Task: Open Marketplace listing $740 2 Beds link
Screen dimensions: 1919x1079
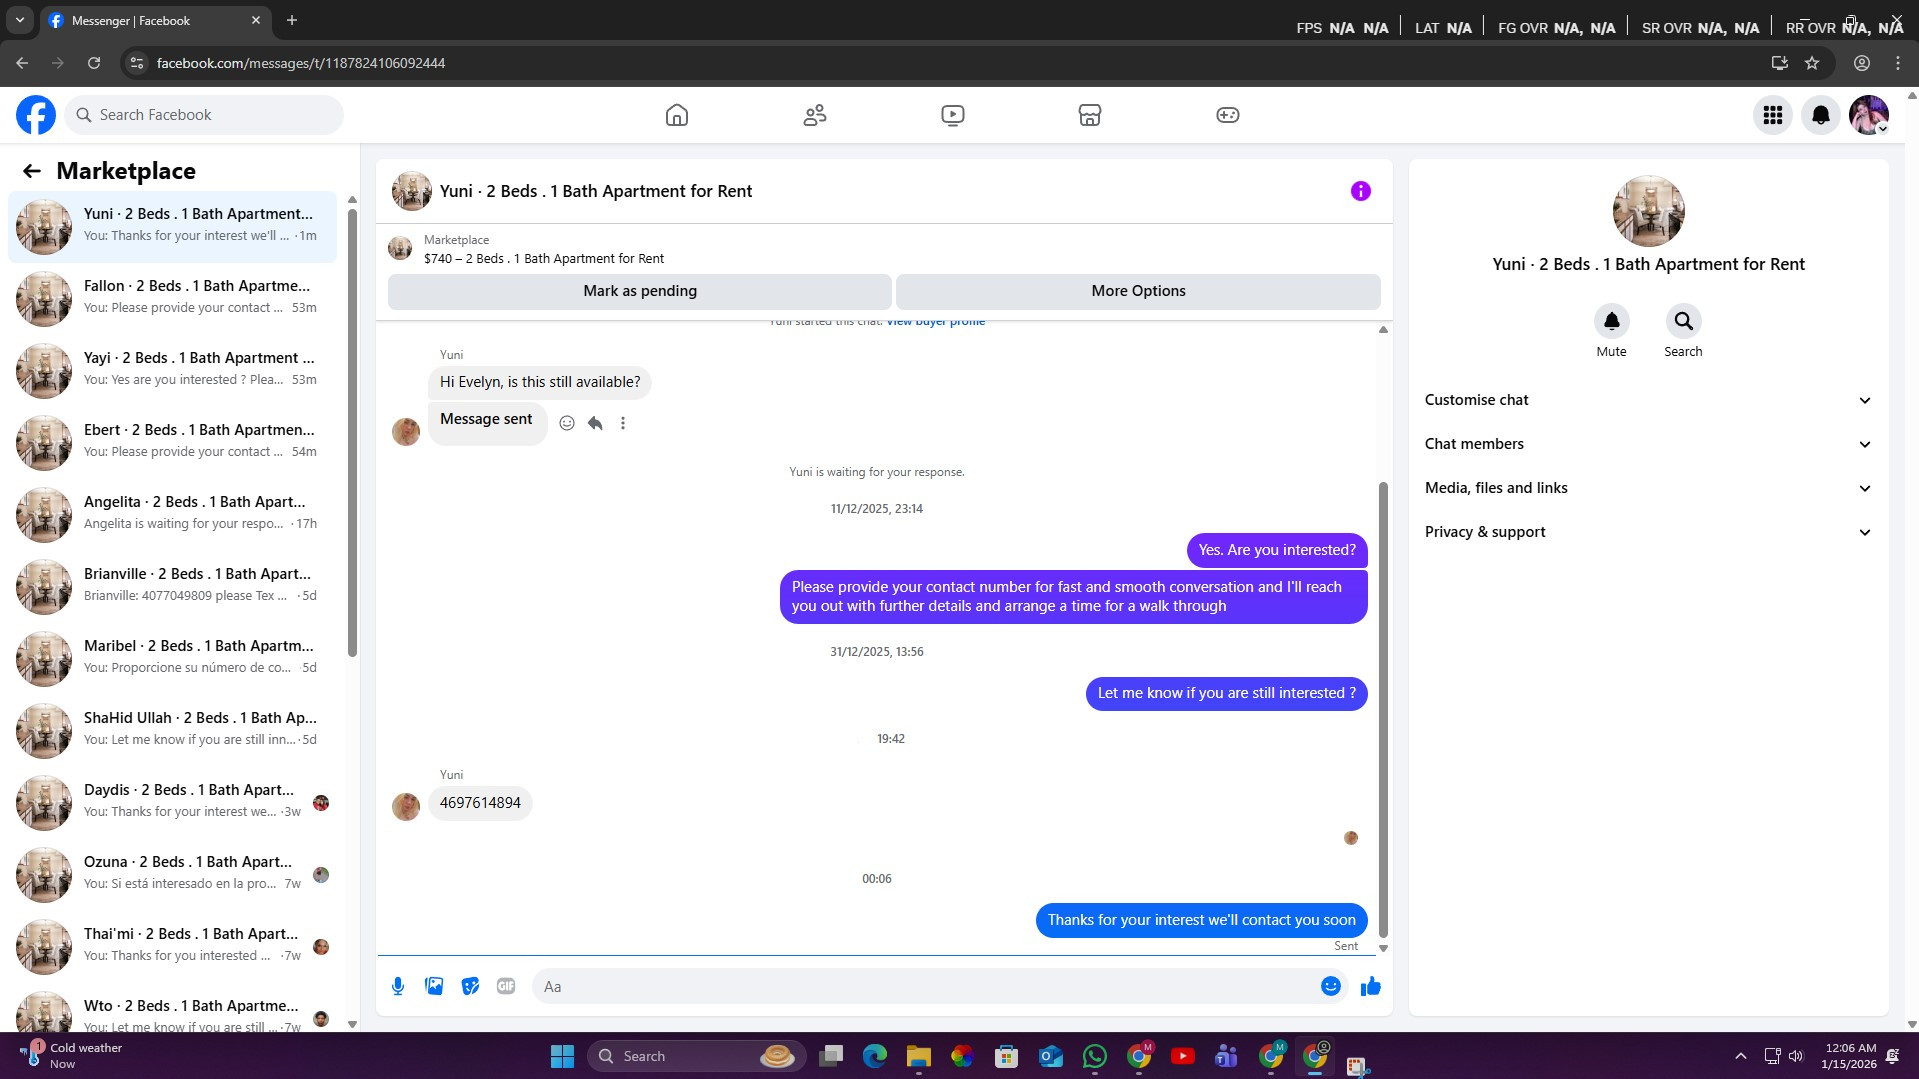Action: click(x=543, y=259)
